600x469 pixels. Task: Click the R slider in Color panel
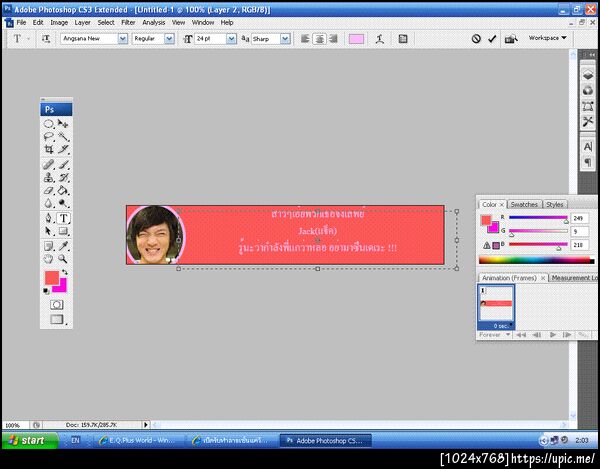point(538,218)
